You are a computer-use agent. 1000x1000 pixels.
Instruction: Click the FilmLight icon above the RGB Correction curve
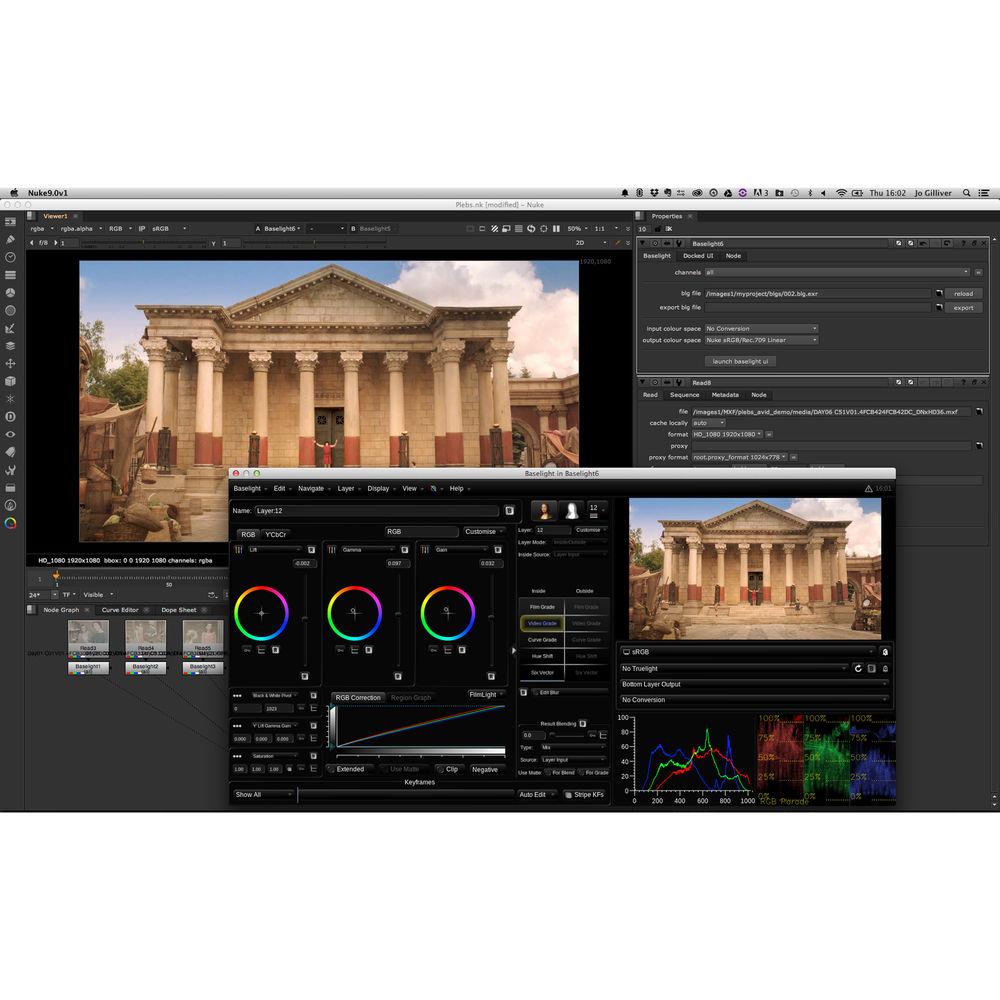click(485, 694)
